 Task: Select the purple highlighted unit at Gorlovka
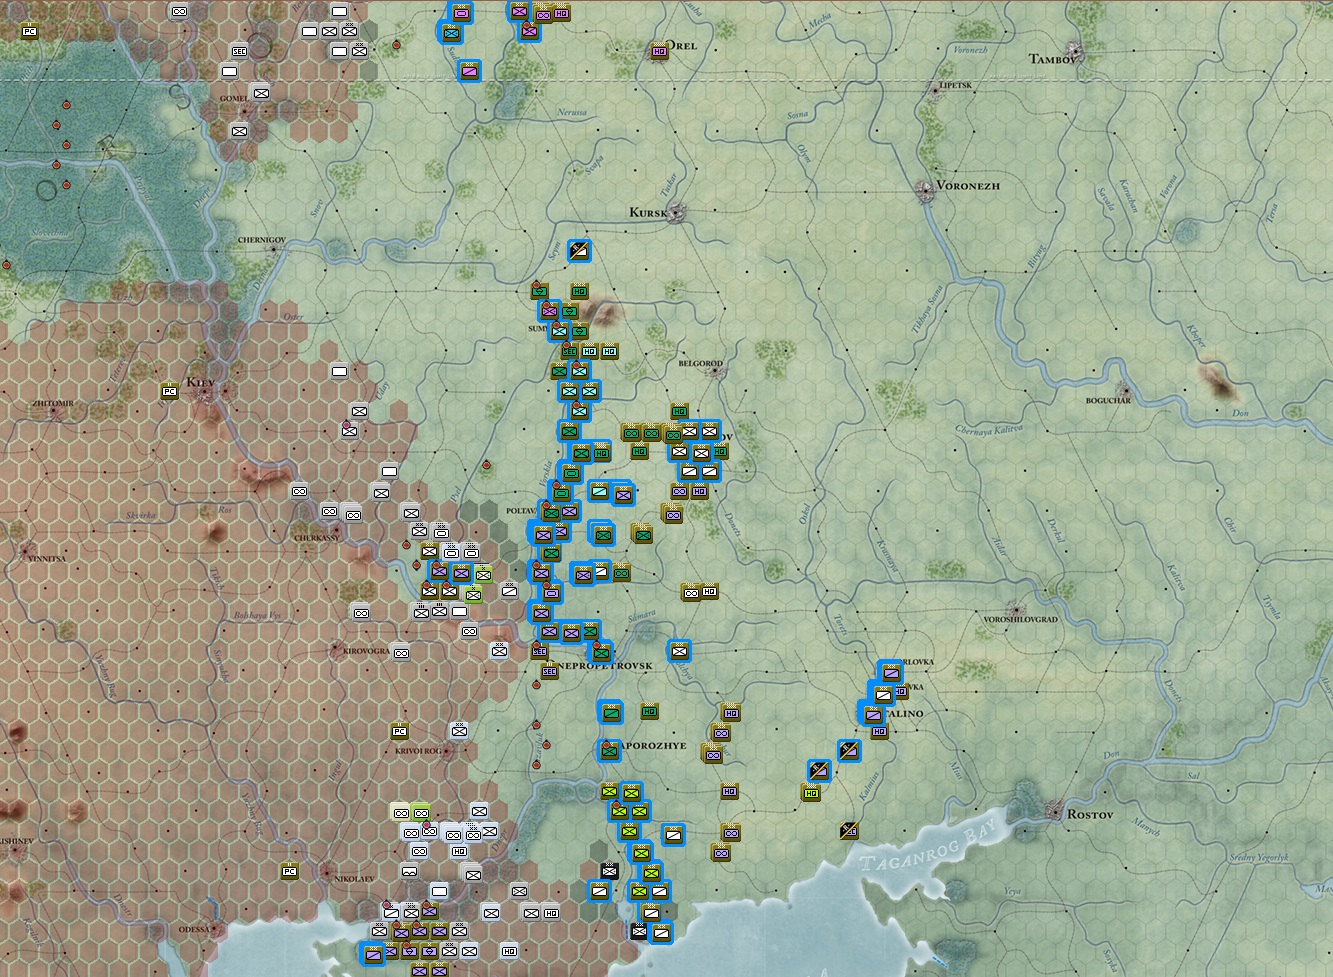pos(890,672)
